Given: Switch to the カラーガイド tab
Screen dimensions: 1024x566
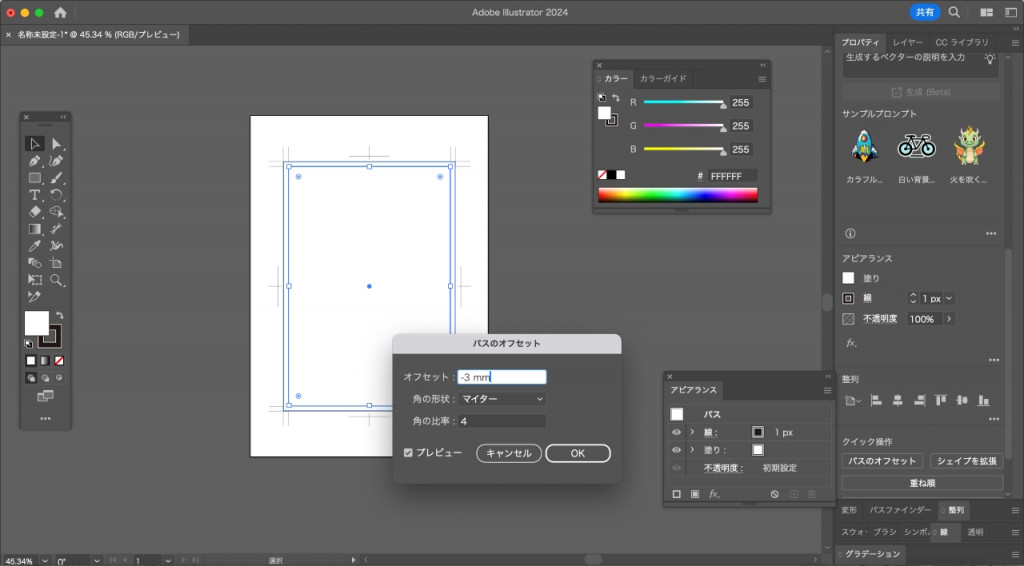Looking at the screenshot, I should [663, 78].
